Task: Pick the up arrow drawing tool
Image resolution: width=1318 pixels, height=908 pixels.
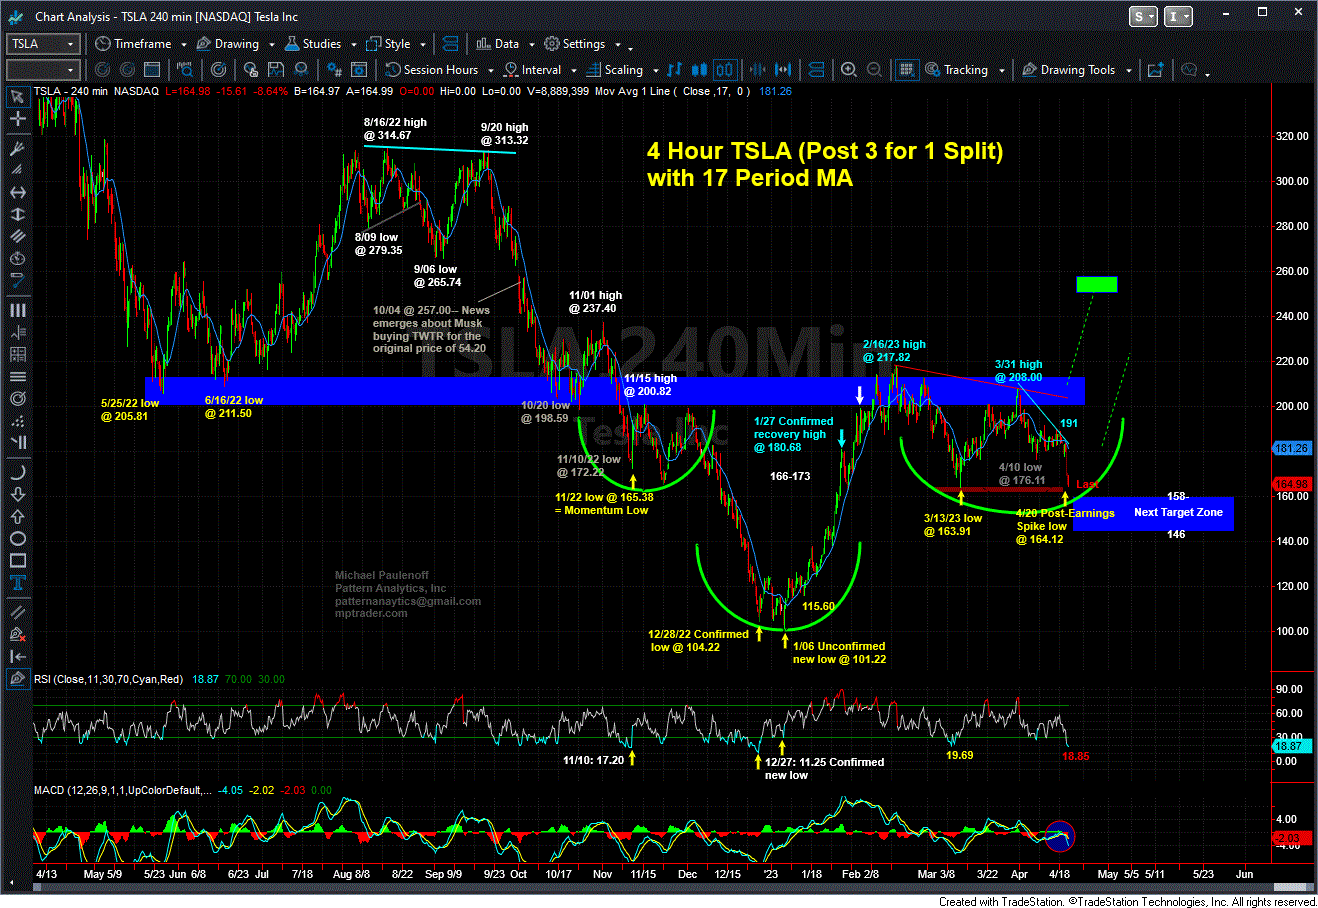Action: click(x=17, y=517)
